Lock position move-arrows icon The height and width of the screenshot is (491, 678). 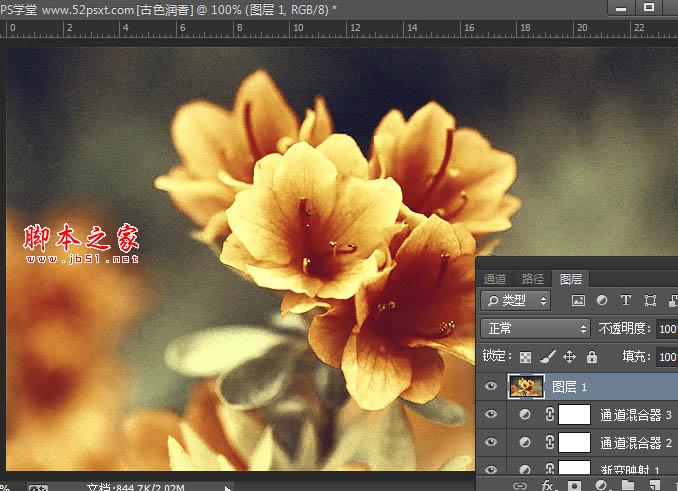(x=569, y=357)
